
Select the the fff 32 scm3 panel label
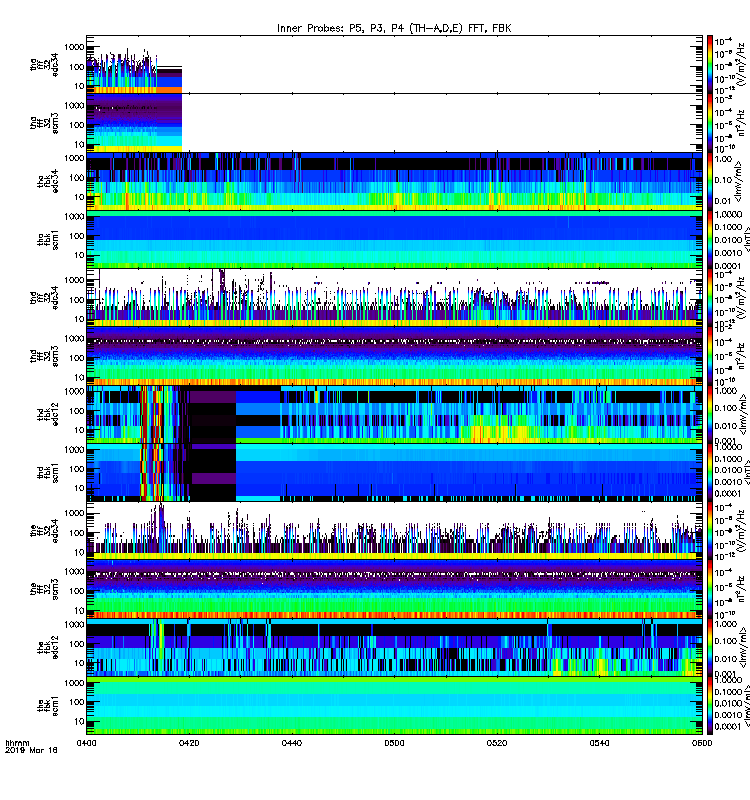(44, 590)
